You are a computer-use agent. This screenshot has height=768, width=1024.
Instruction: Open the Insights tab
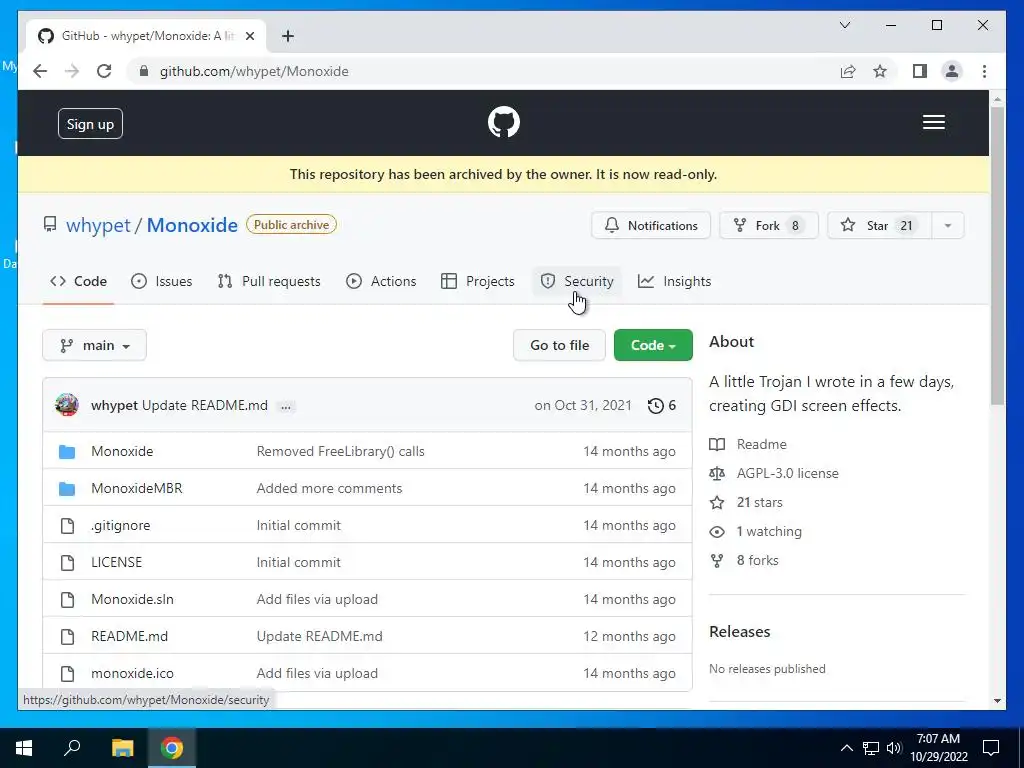click(675, 281)
